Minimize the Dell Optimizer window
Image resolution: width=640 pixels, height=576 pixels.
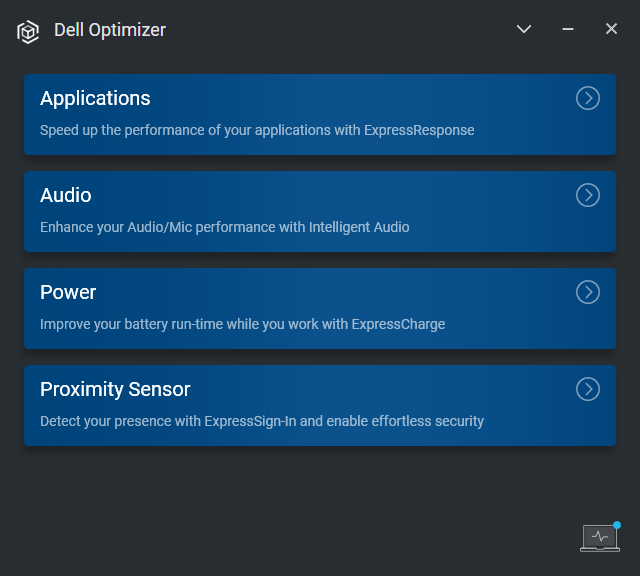(568, 30)
